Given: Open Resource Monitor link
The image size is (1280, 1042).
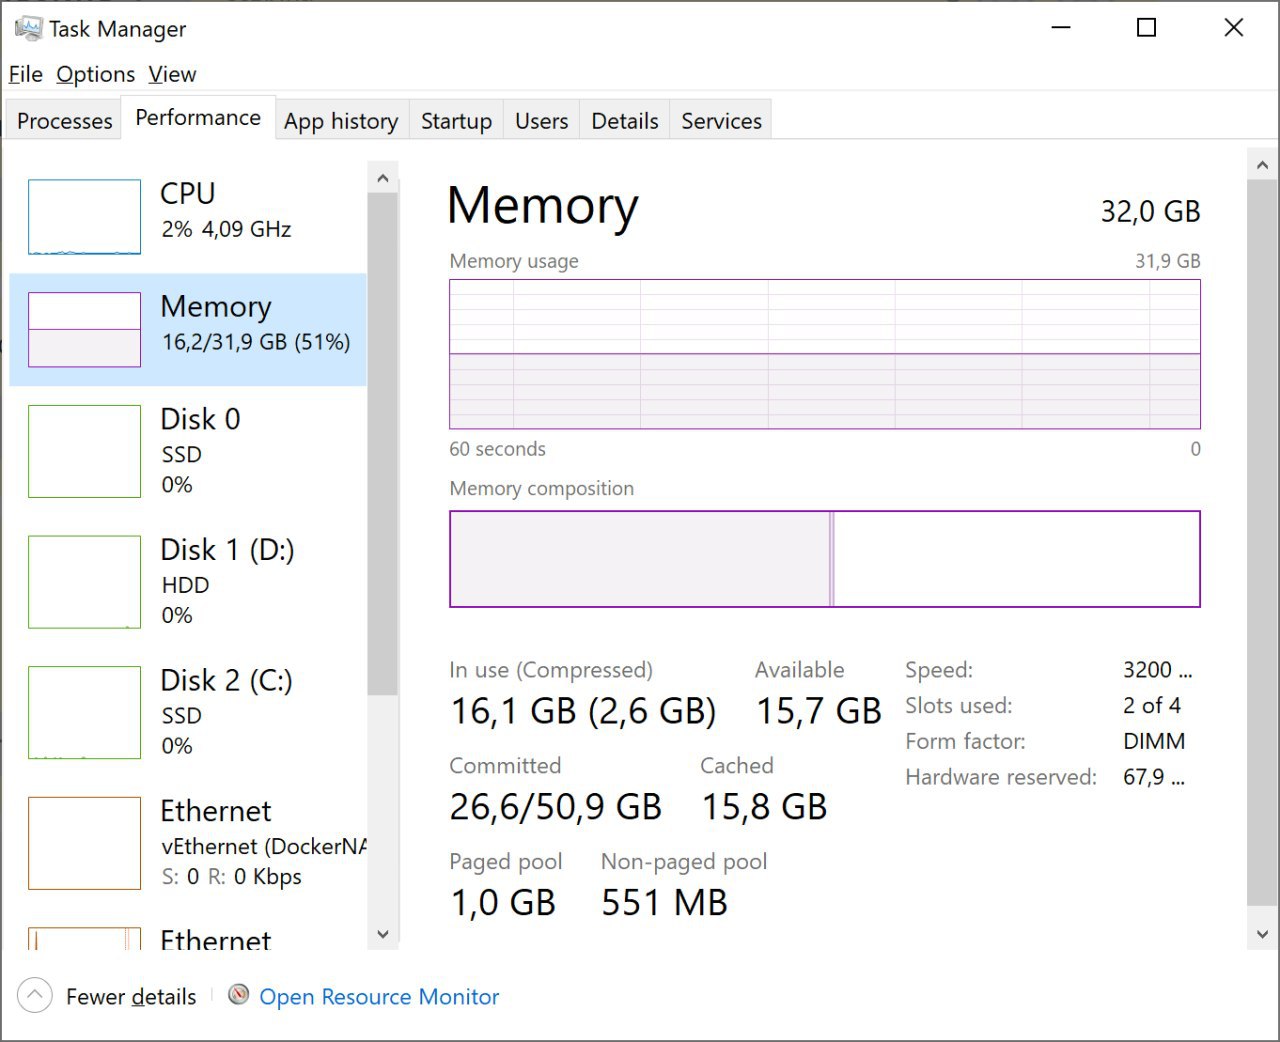Looking at the screenshot, I should (379, 996).
